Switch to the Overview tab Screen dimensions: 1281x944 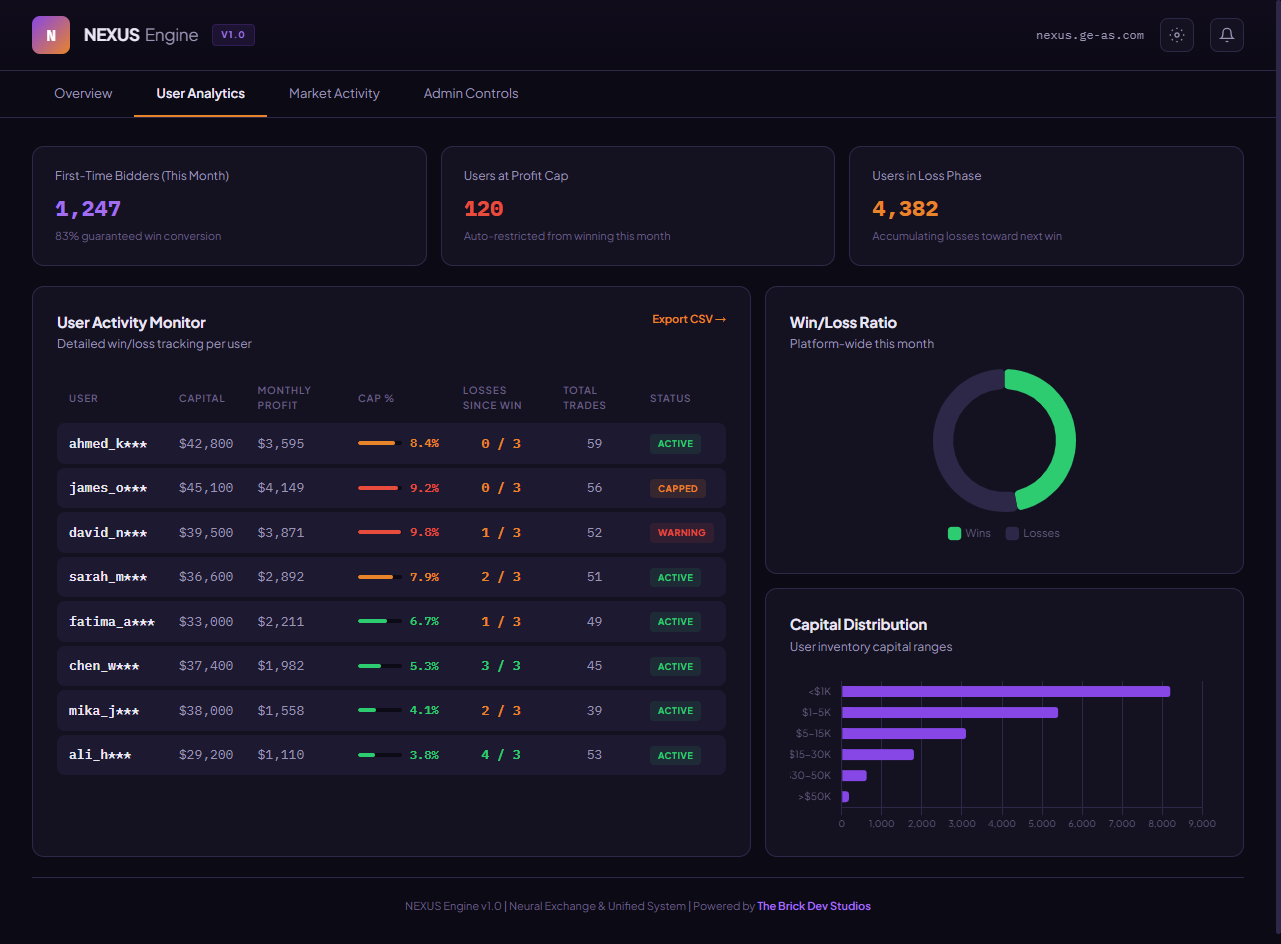coord(83,93)
